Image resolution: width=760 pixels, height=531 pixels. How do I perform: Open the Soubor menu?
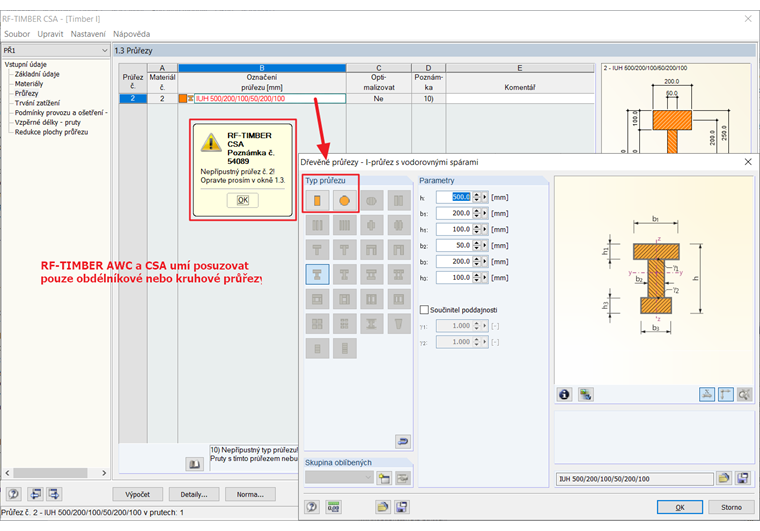click(x=17, y=34)
